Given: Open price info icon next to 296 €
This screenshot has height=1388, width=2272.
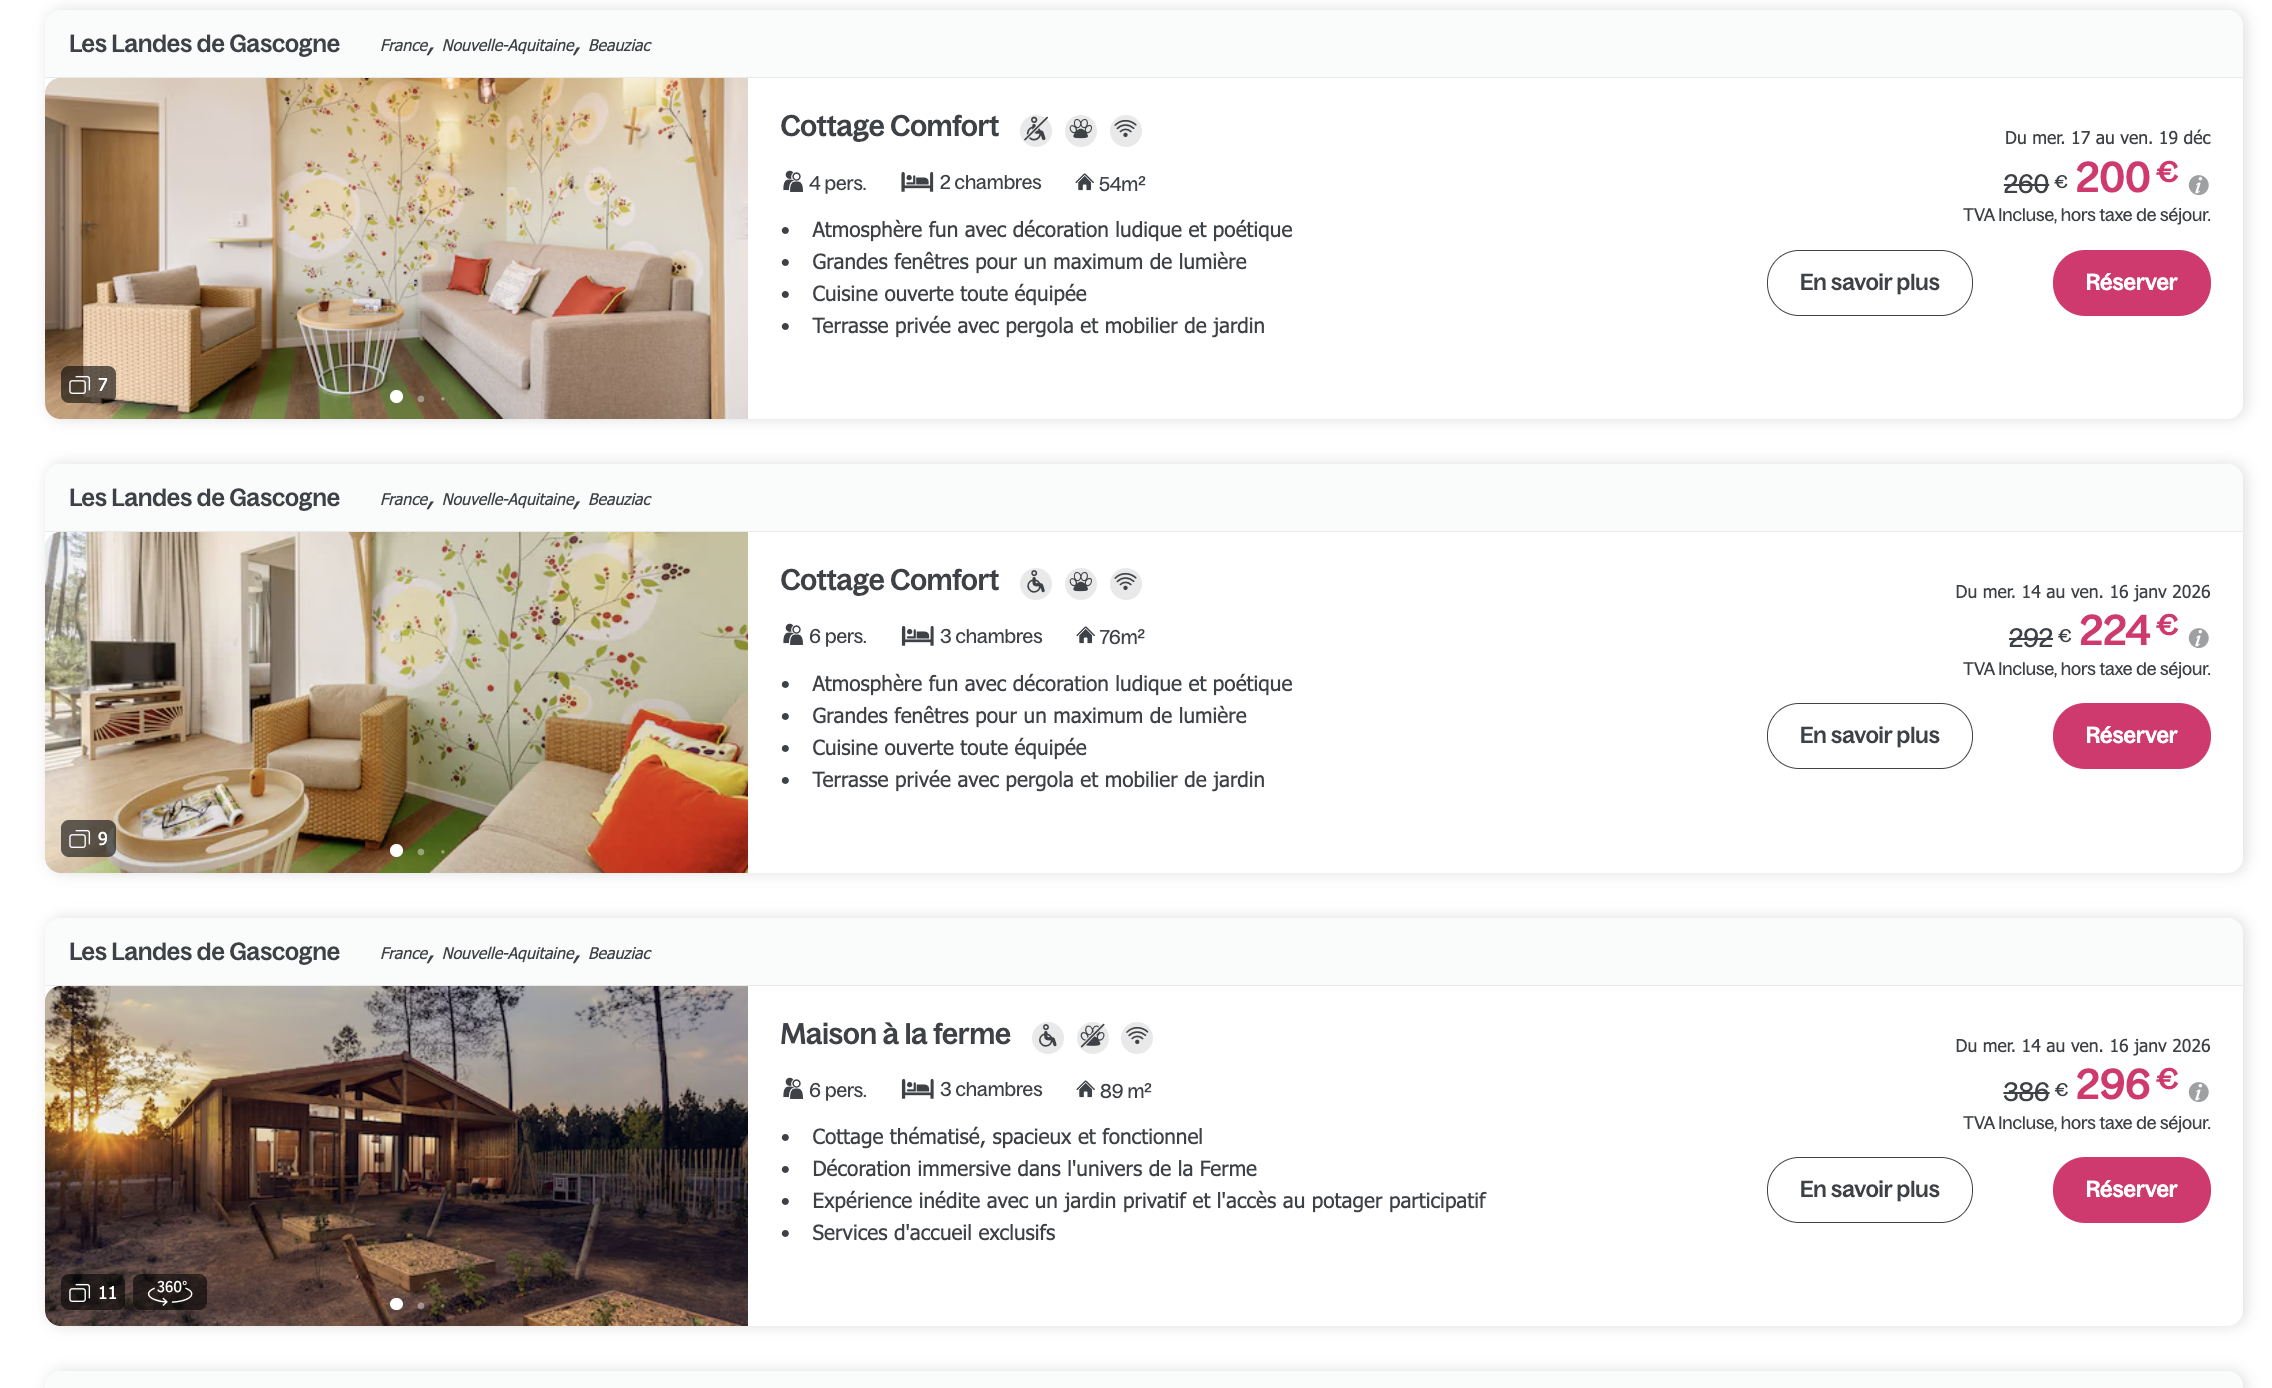Looking at the screenshot, I should [2199, 1092].
